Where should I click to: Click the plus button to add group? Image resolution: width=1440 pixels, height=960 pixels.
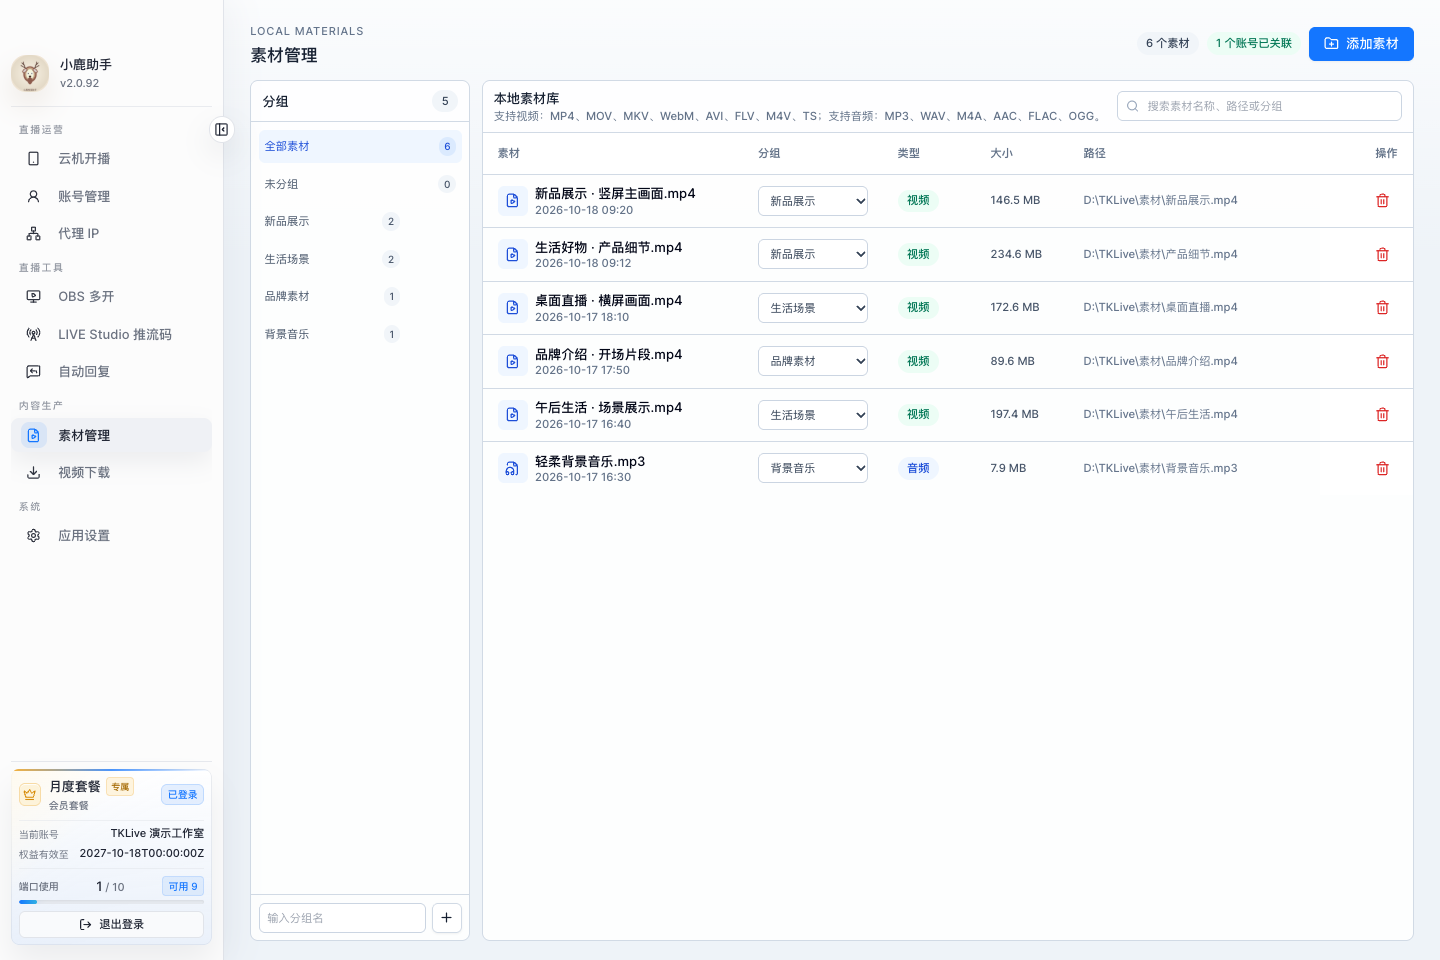tap(447, 918)
